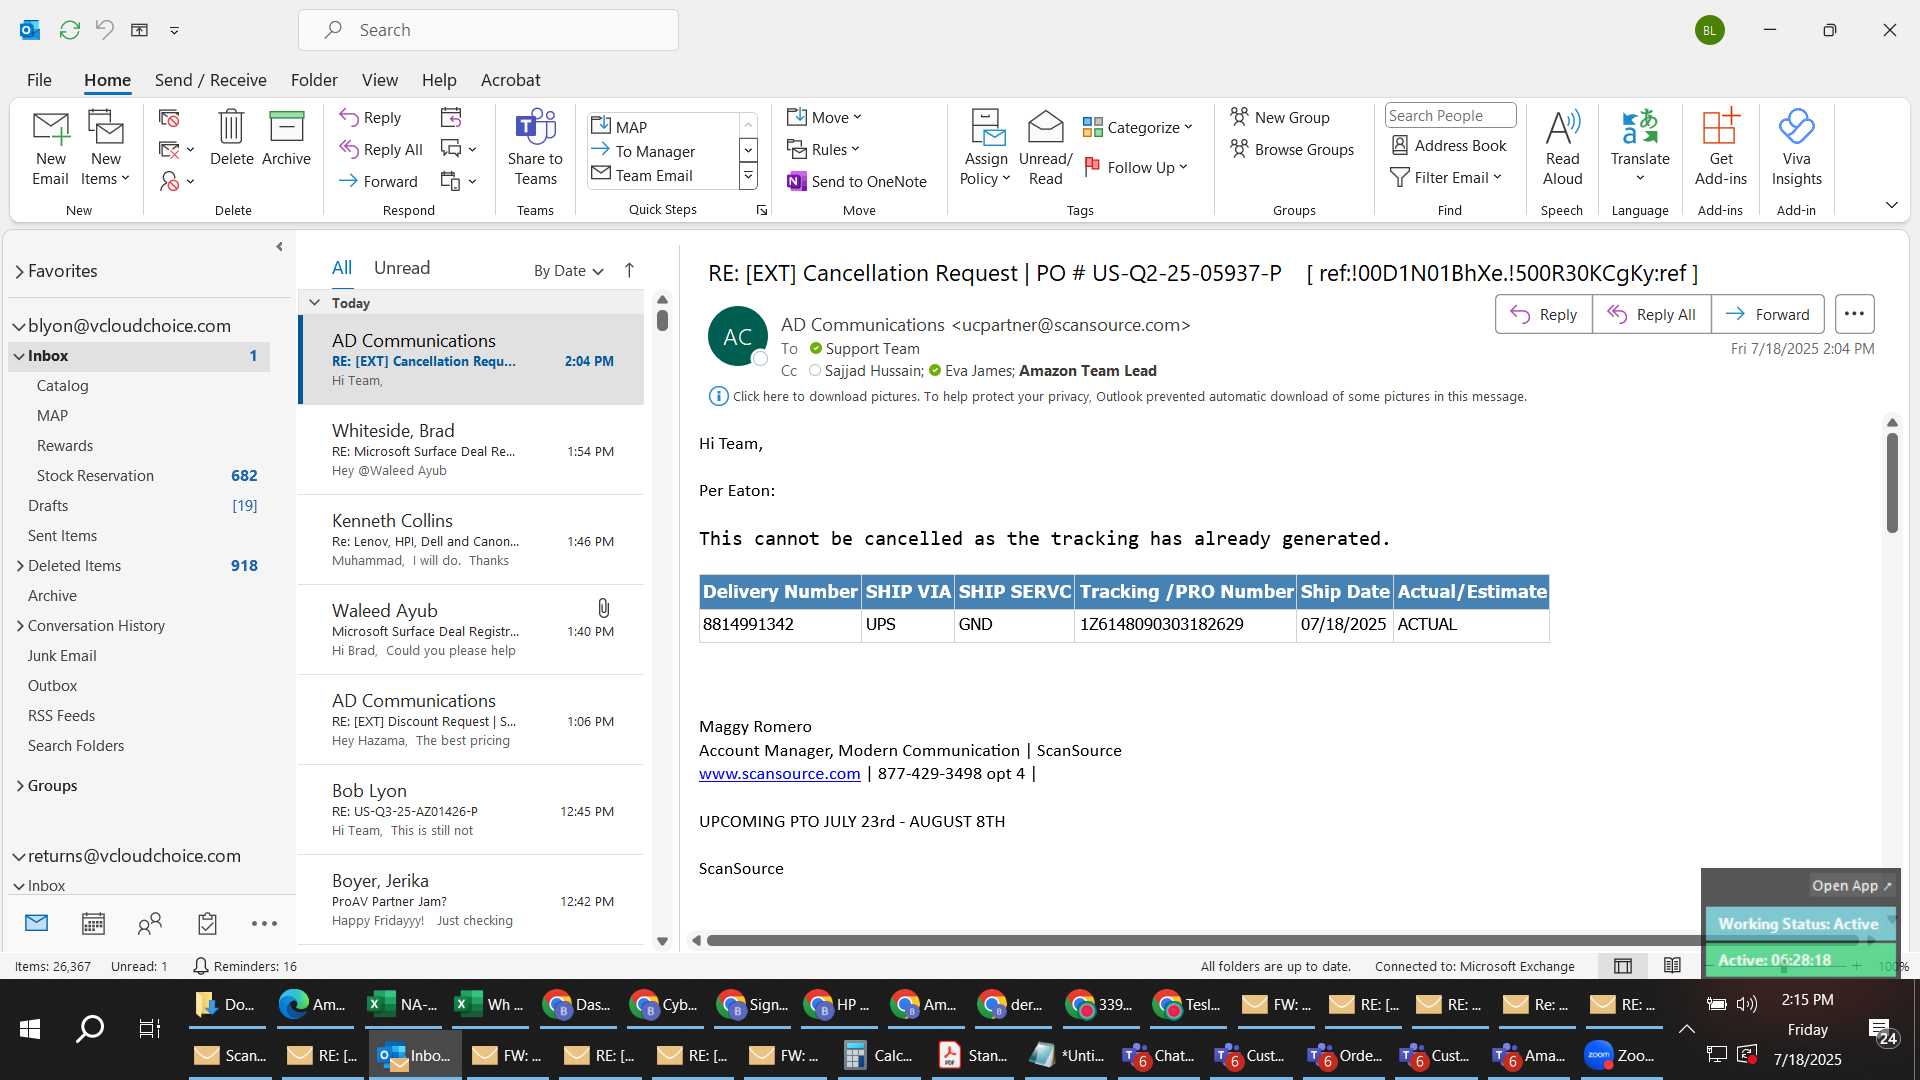Image resolution: width=1920 pixels, height=1080 pixels.
Task: Open the View ribbon tab
Action: (379, 80)
